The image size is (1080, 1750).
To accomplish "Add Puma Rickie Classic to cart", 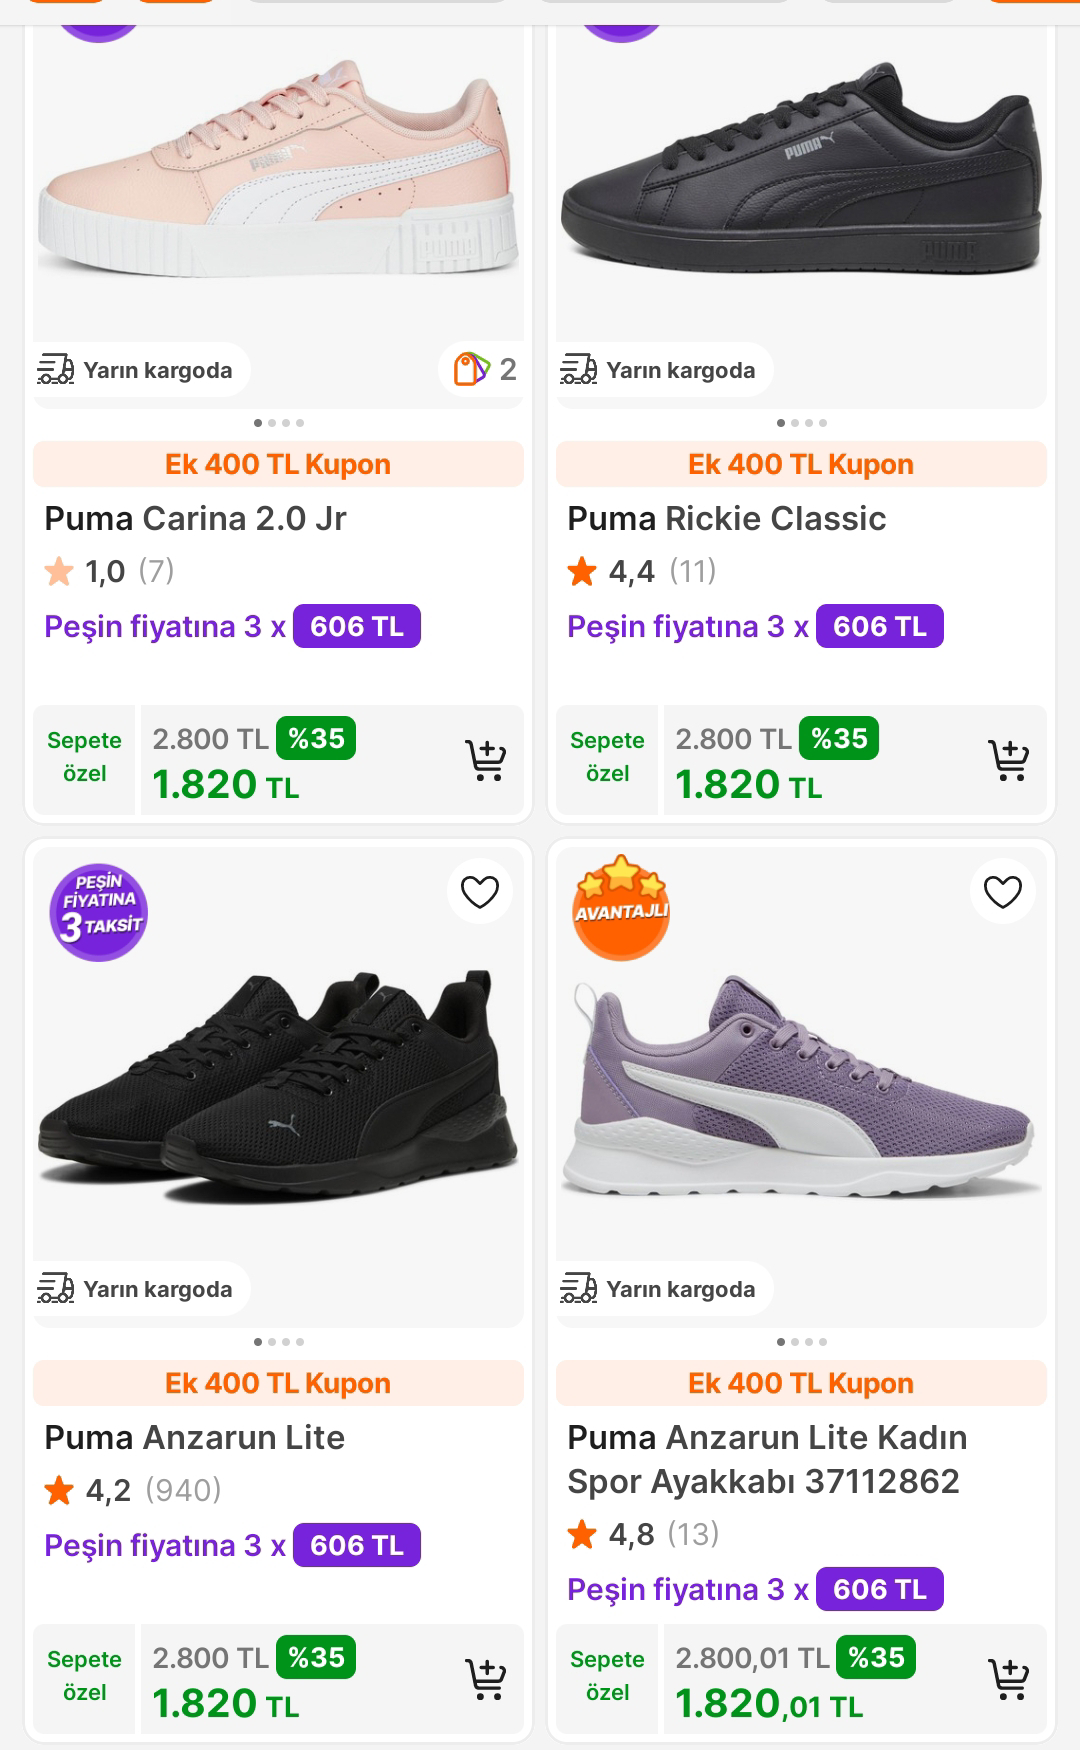I will click(1008, 761).
